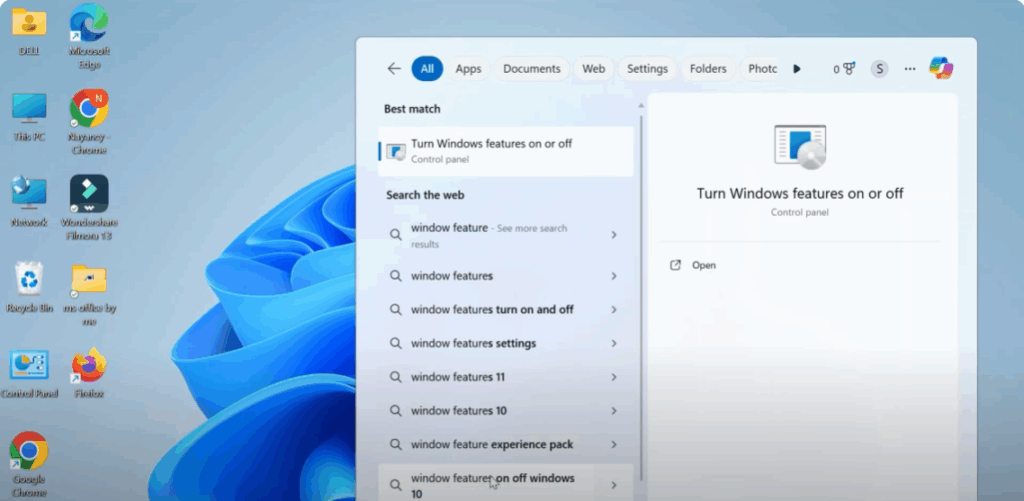The width and height of the screenshot is (1024, 501).
Task: Expand the 'window features' suggestion chevron
Action: (614, 276)
